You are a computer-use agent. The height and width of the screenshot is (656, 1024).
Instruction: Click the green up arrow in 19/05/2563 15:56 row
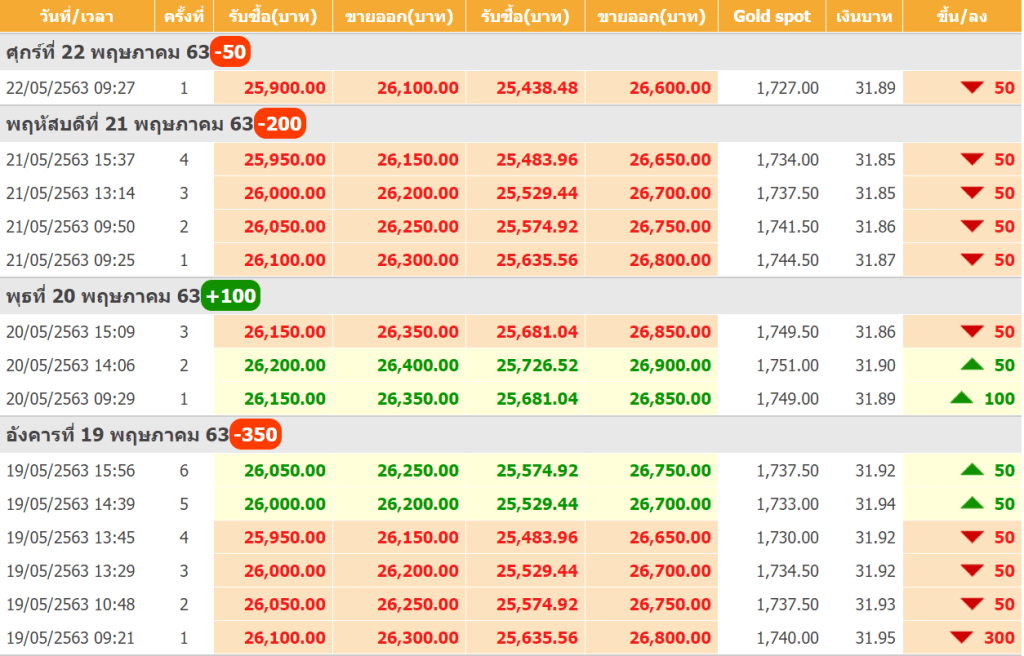972,470
